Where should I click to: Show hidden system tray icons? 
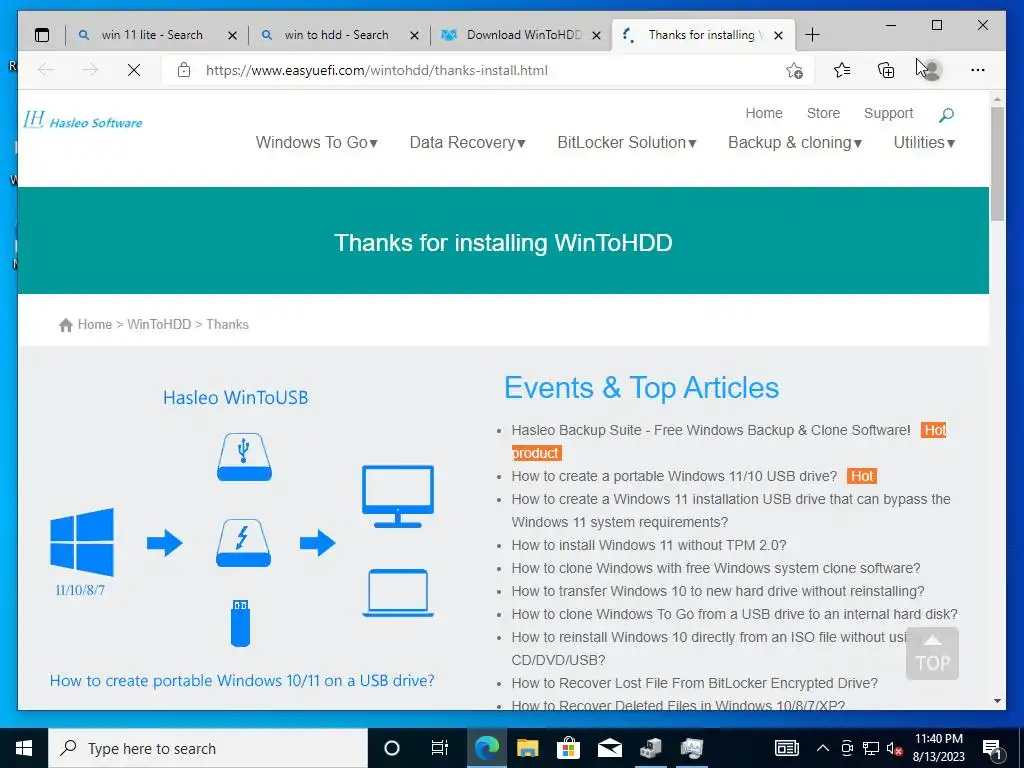[823, 748]
